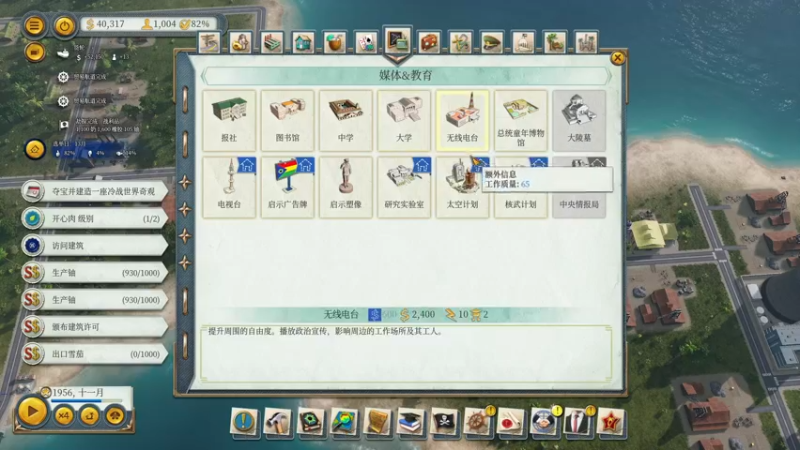Select the 启示广告牌 billboard building
Image resolution: width=800 pixels, height=450 pixels.
point(287,187)
